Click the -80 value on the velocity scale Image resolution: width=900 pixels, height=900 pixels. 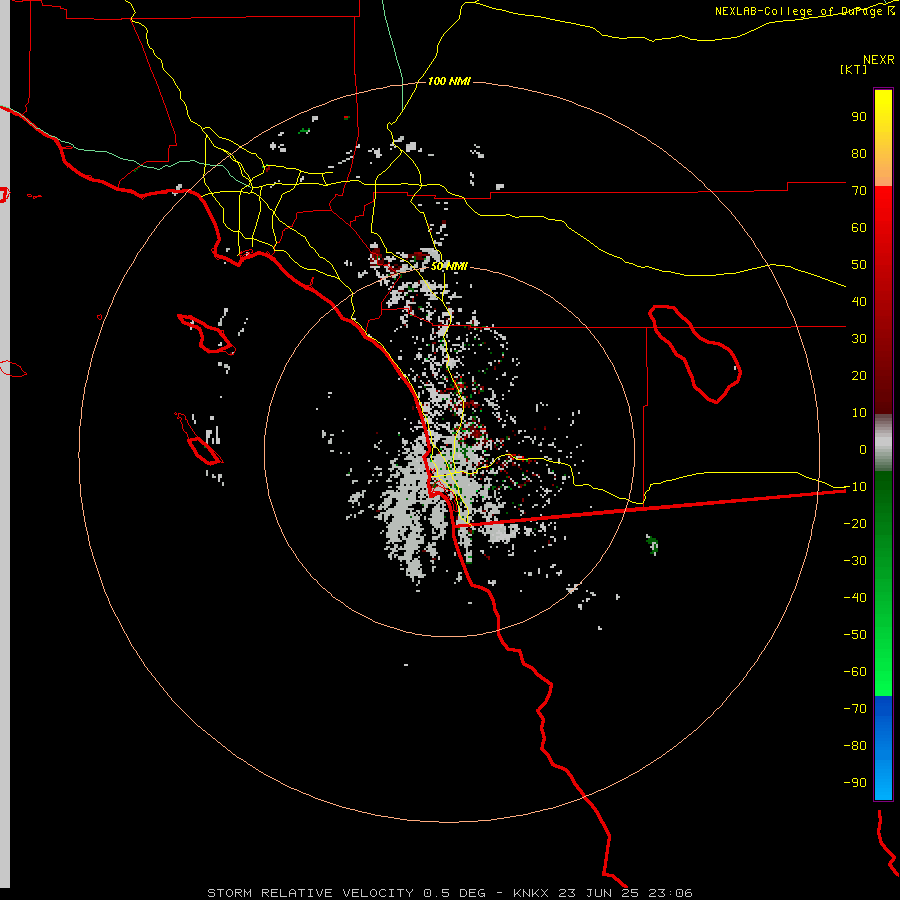pyautogui.click(x=855, y=746)
